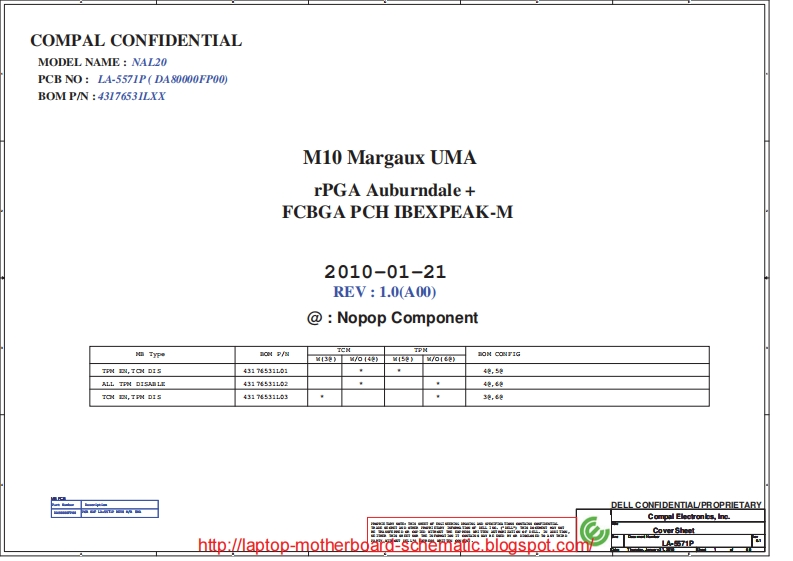Click the MB Type column header
This screenshot has height=561, width=793.
150,354
